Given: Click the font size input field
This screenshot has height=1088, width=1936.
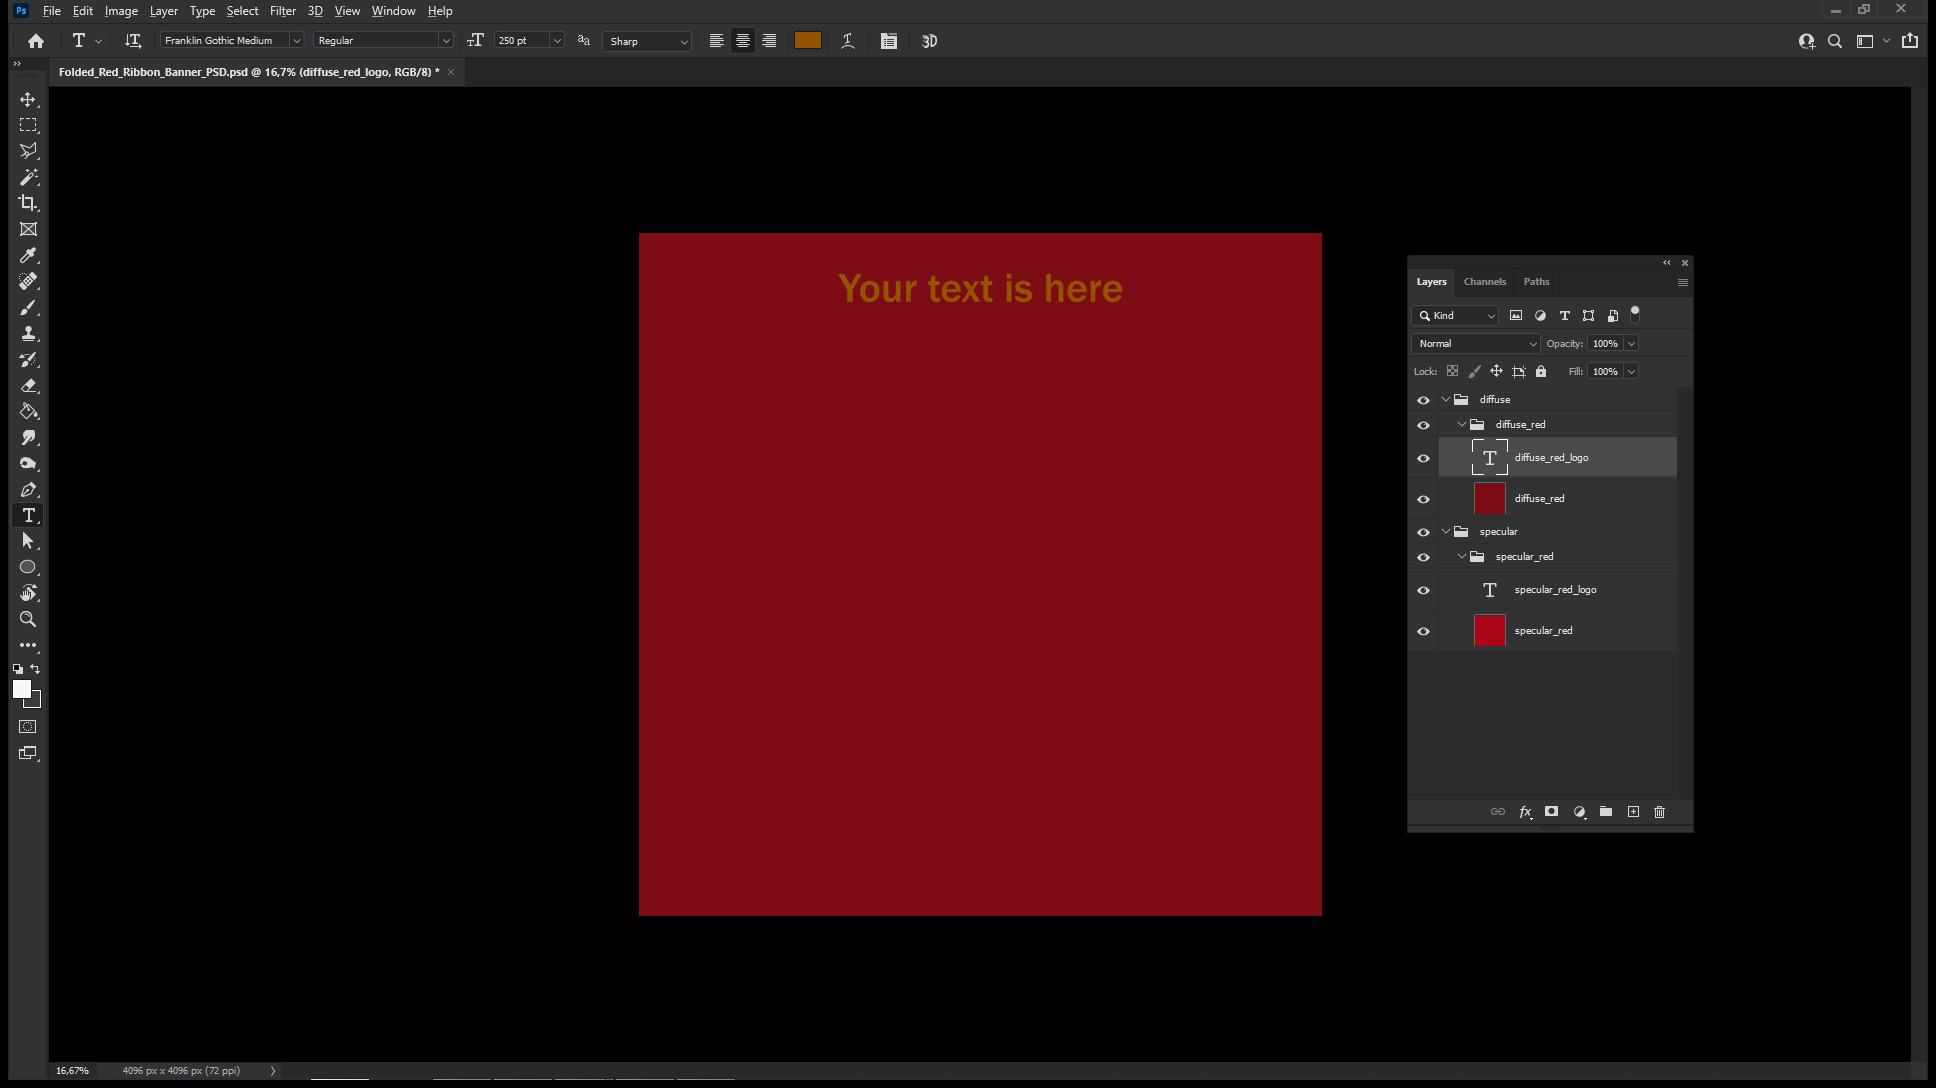Looking at the screenshot, I should (521, 41).
